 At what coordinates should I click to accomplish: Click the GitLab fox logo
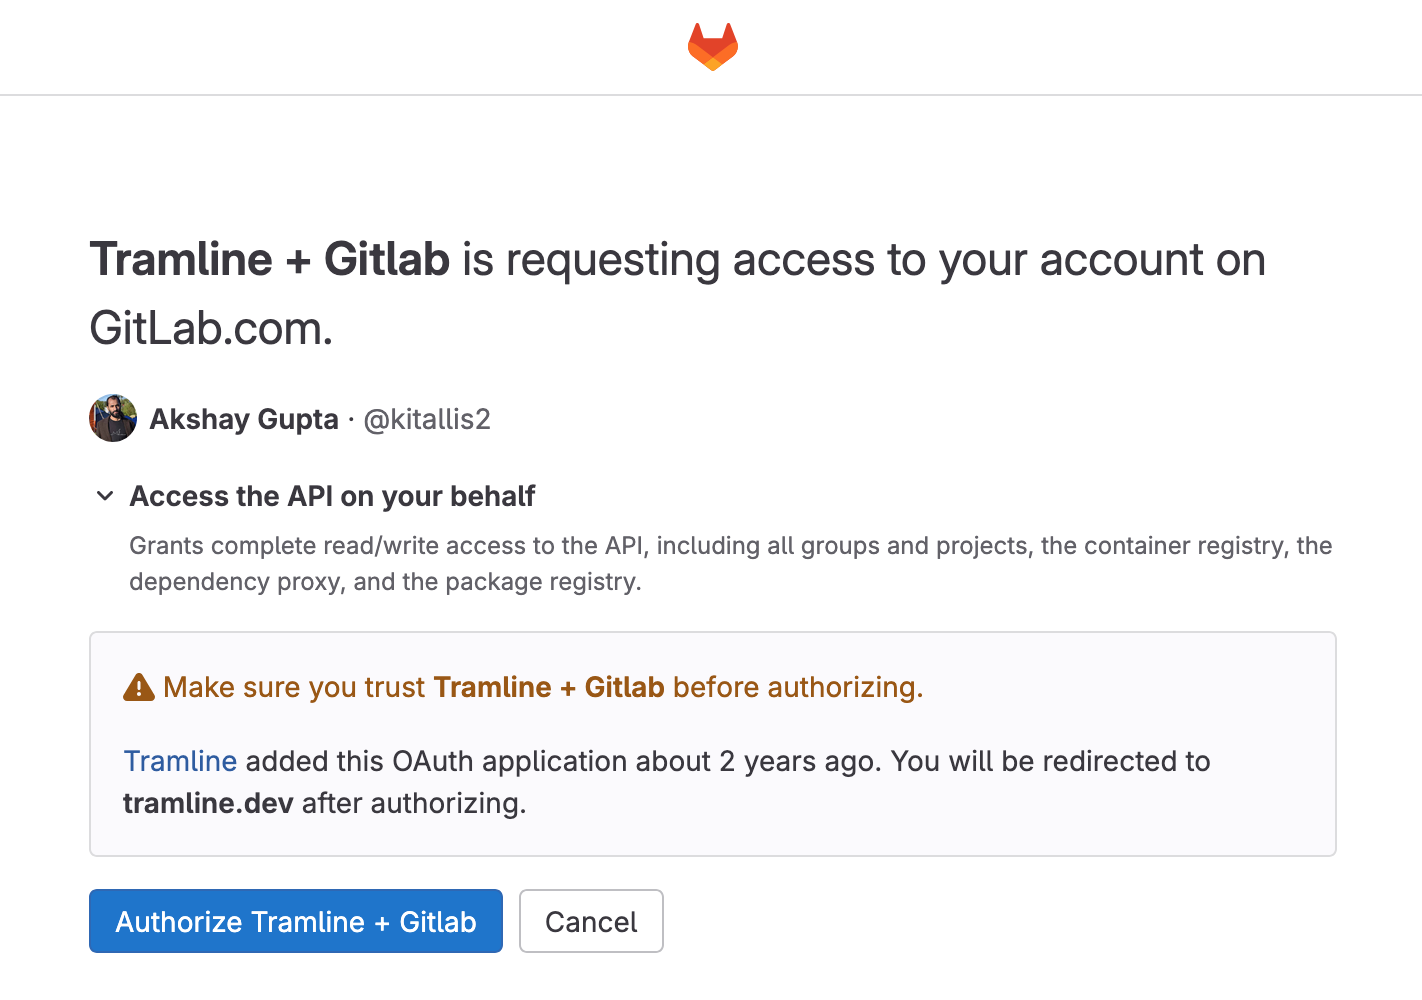712,47
